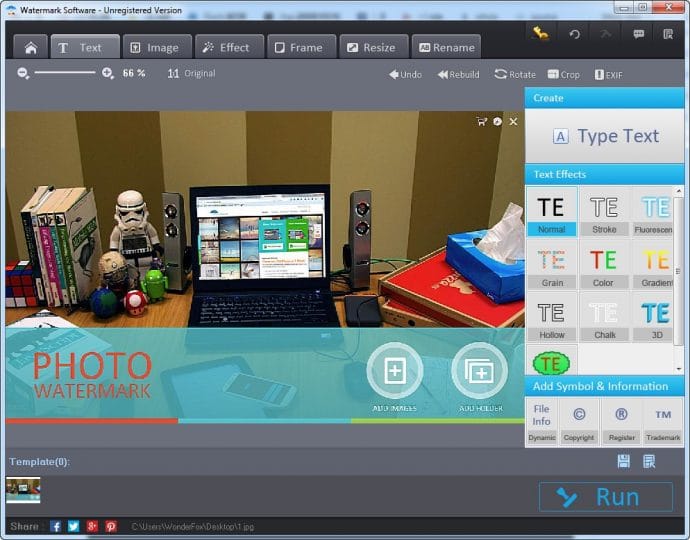The image size is (690, 540).
Task: Insert the Trademark symbol
Action: coord(662,421)
